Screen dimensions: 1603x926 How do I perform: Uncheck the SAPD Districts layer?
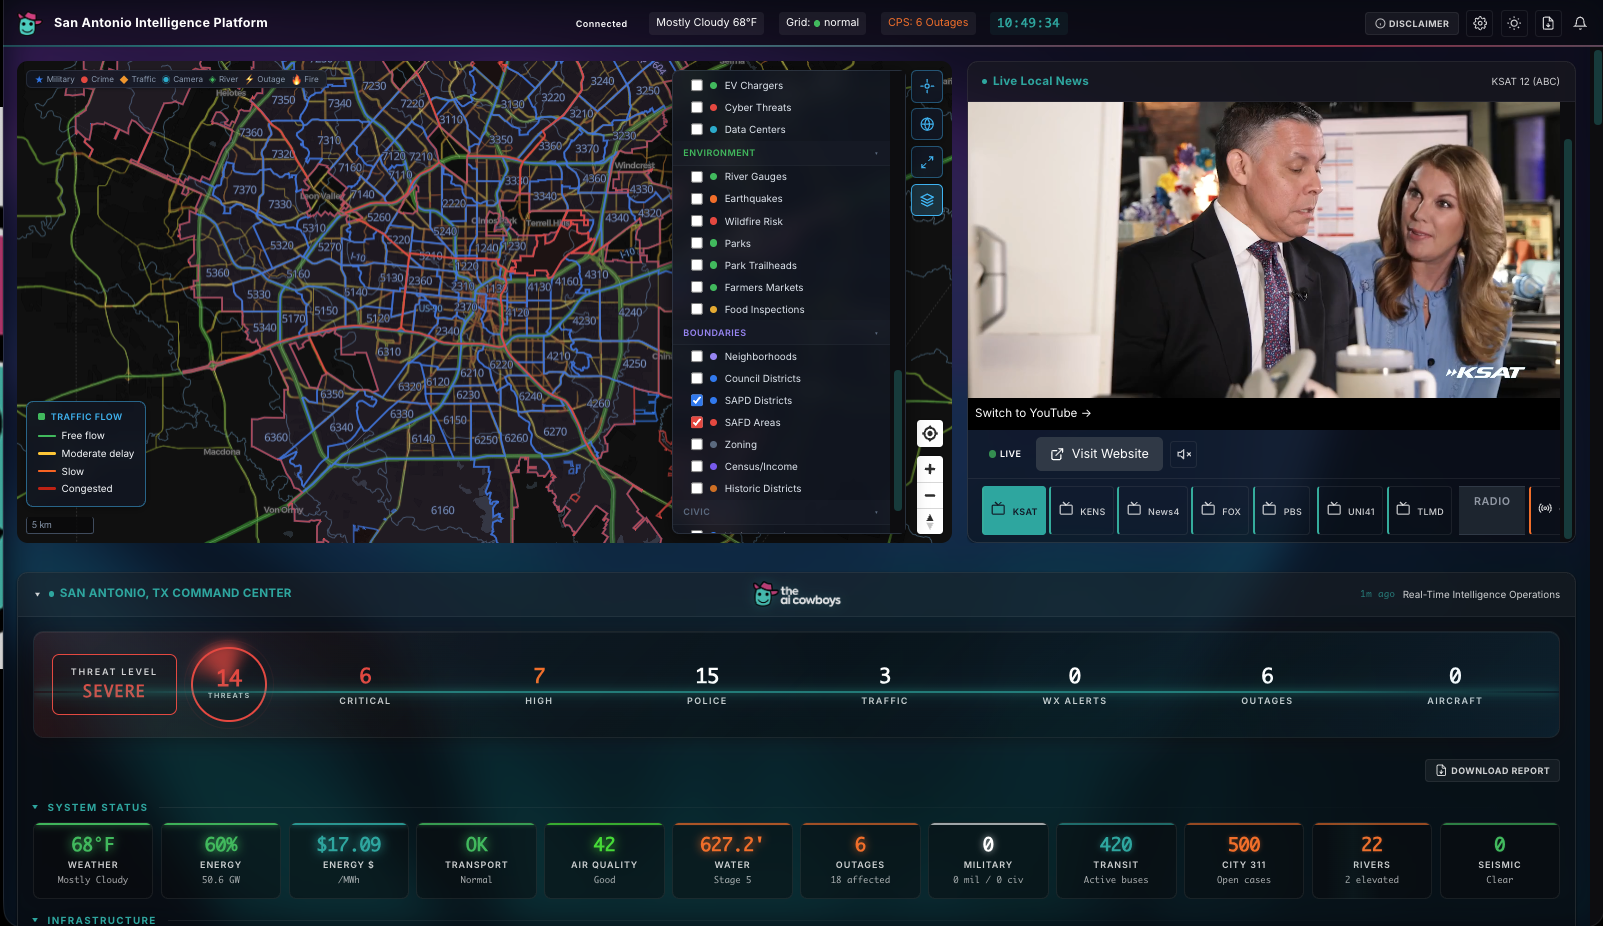click(697, 400)
